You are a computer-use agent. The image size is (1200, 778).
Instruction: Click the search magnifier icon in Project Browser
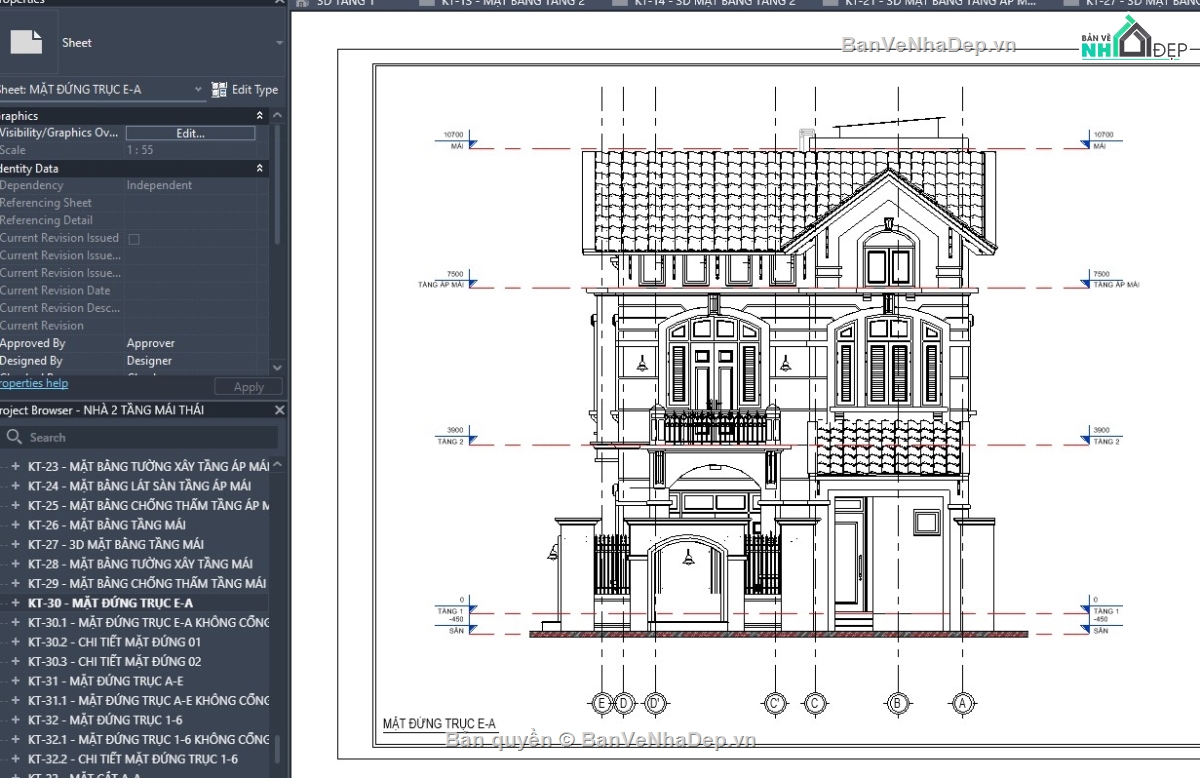click(x=14, y=437)
